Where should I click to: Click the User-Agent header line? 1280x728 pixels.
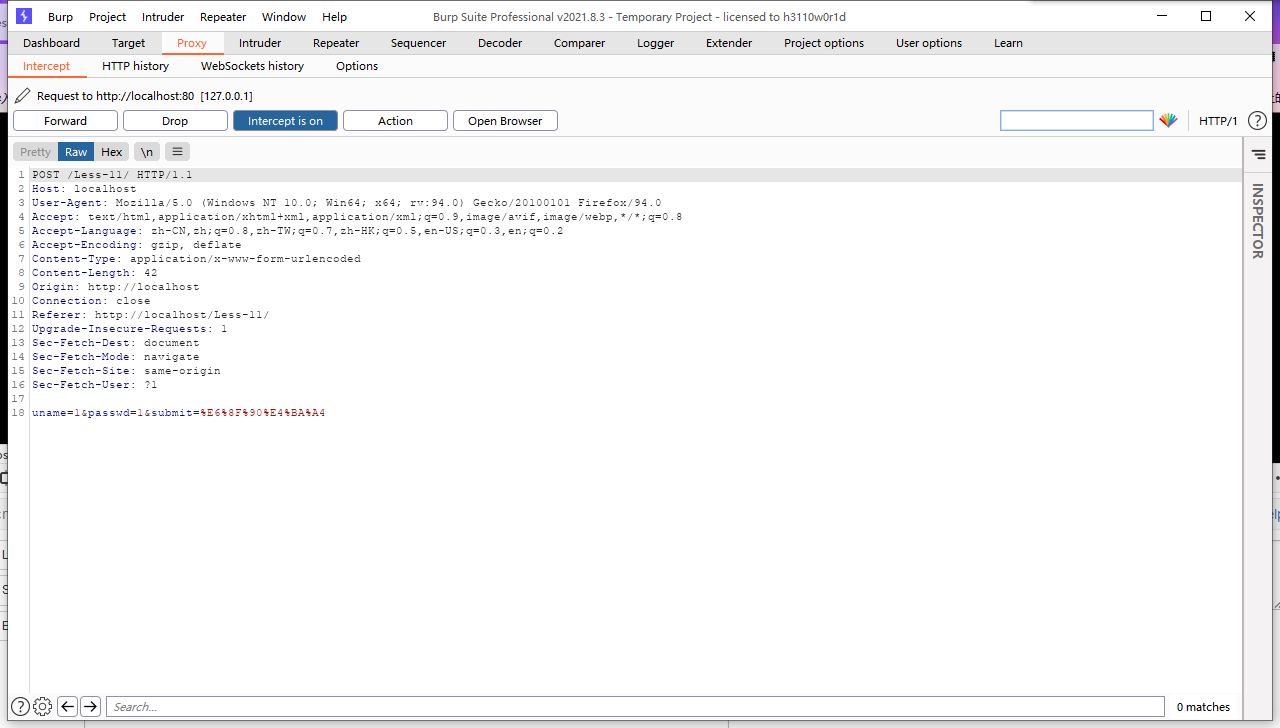click(346, 203)
